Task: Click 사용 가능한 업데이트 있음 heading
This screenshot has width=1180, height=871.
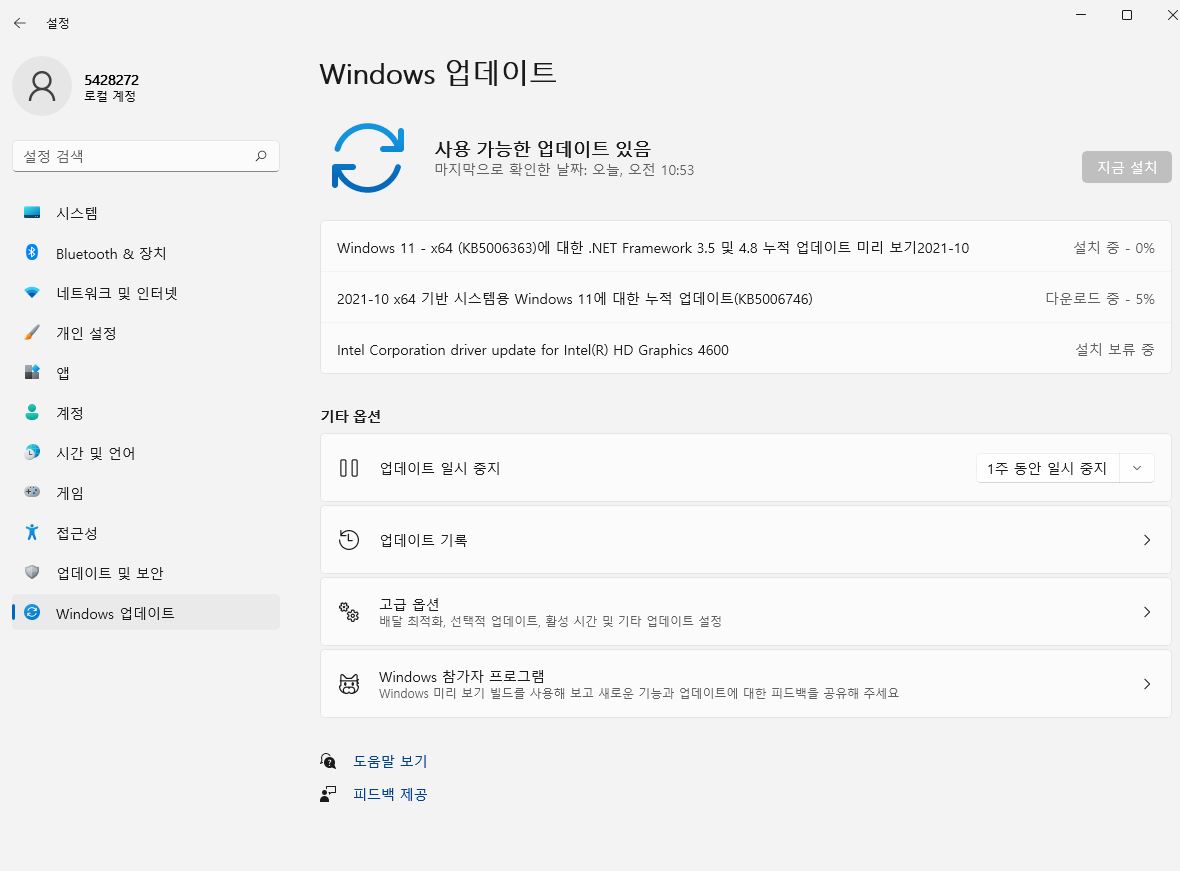Action: [543, 148]
